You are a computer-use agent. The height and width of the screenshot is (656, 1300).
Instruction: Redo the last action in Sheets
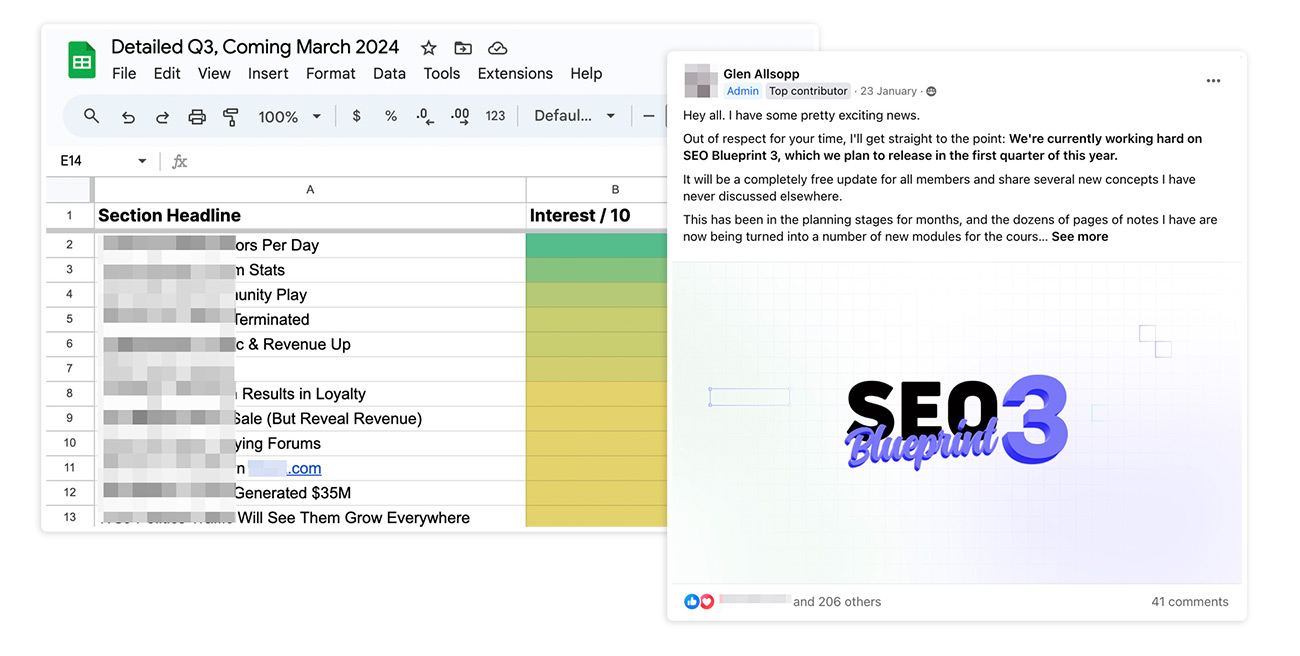(162, 117)
